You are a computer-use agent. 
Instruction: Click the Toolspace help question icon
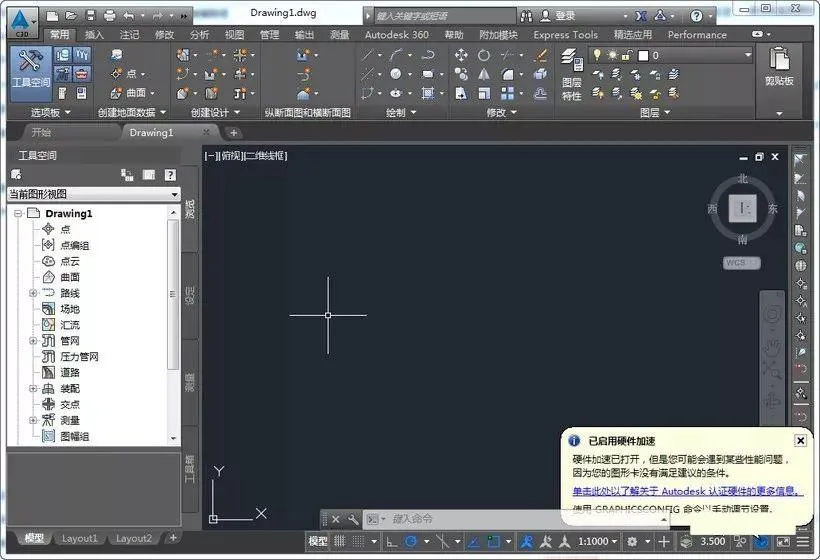[x=170, y=175]
